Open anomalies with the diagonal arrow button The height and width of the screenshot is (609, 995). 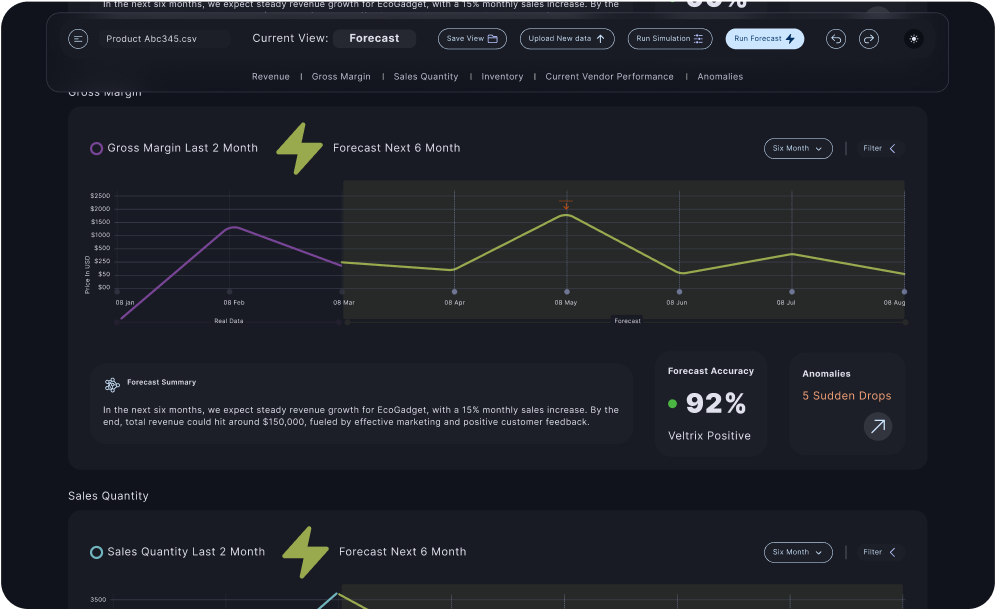pyautogui.click(x=878, y=426)
